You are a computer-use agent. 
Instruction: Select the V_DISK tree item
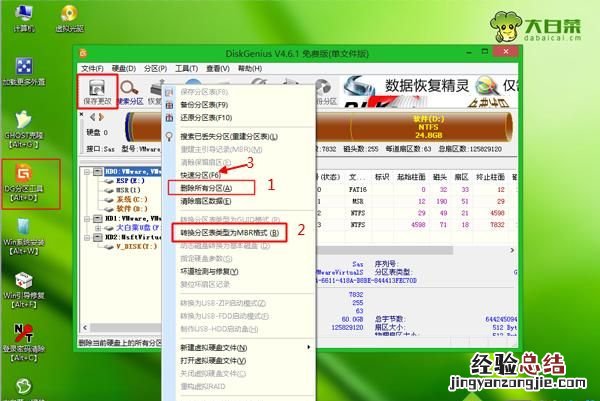point(137,247)
